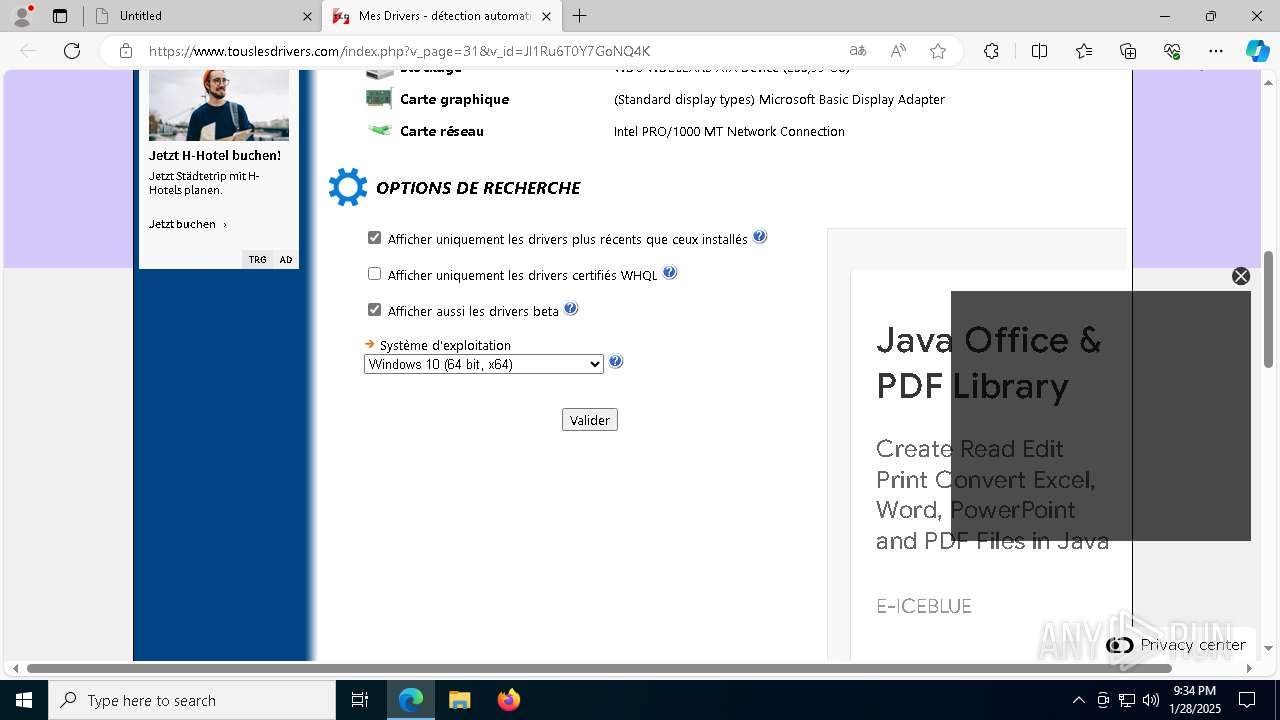
Task: Click the vertical page scrollbar thumb
Action: point(1268,308)
